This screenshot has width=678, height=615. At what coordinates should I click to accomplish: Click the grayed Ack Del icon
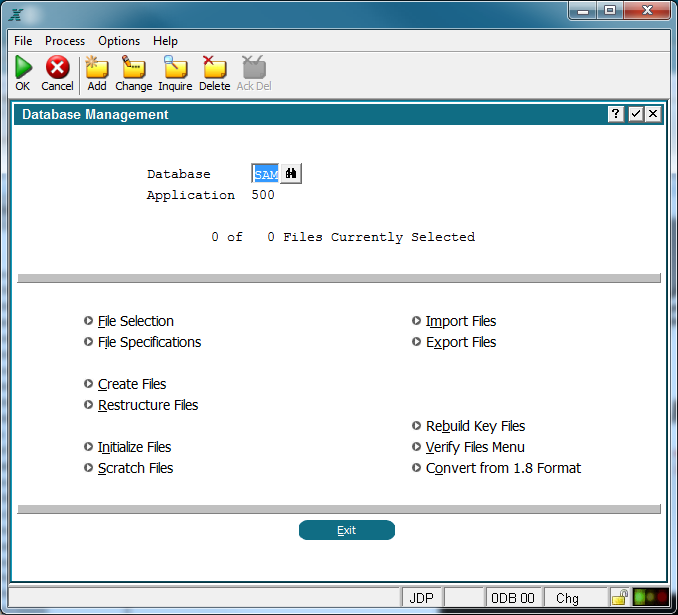tap(254, 67)
